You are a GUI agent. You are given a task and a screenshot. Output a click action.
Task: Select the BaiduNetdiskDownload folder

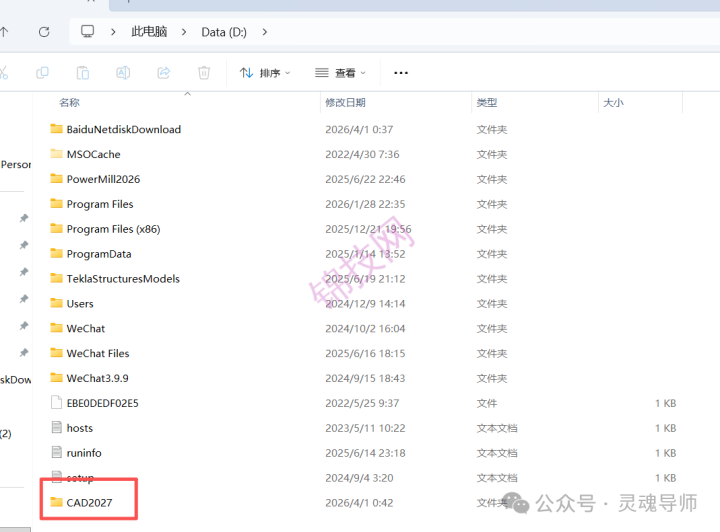point(123,129)
